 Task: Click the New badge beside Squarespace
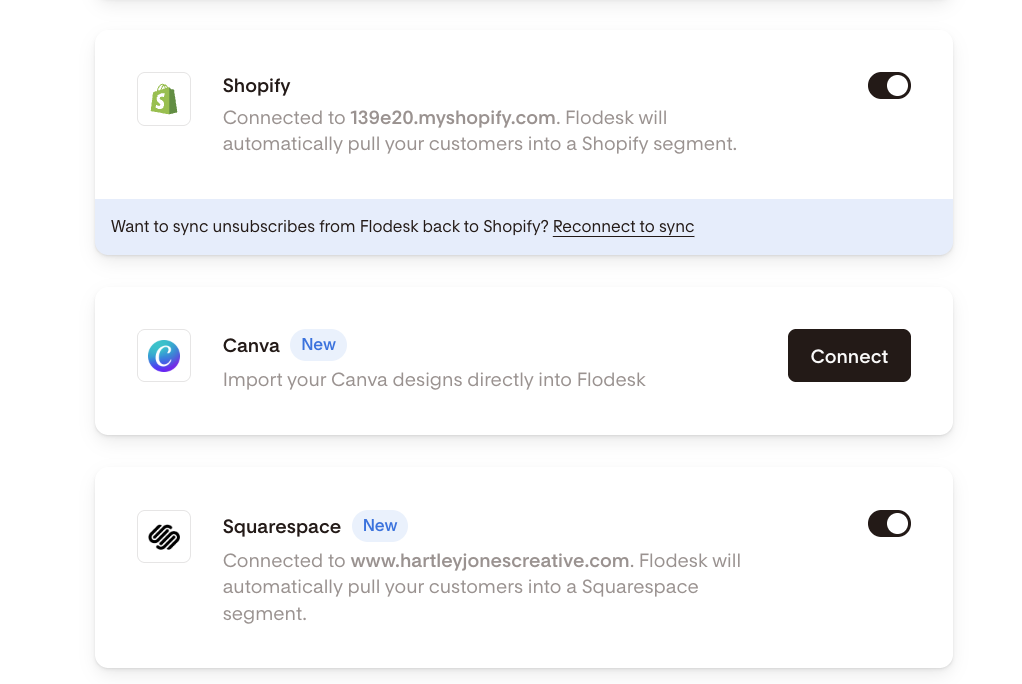pos(380,526)
